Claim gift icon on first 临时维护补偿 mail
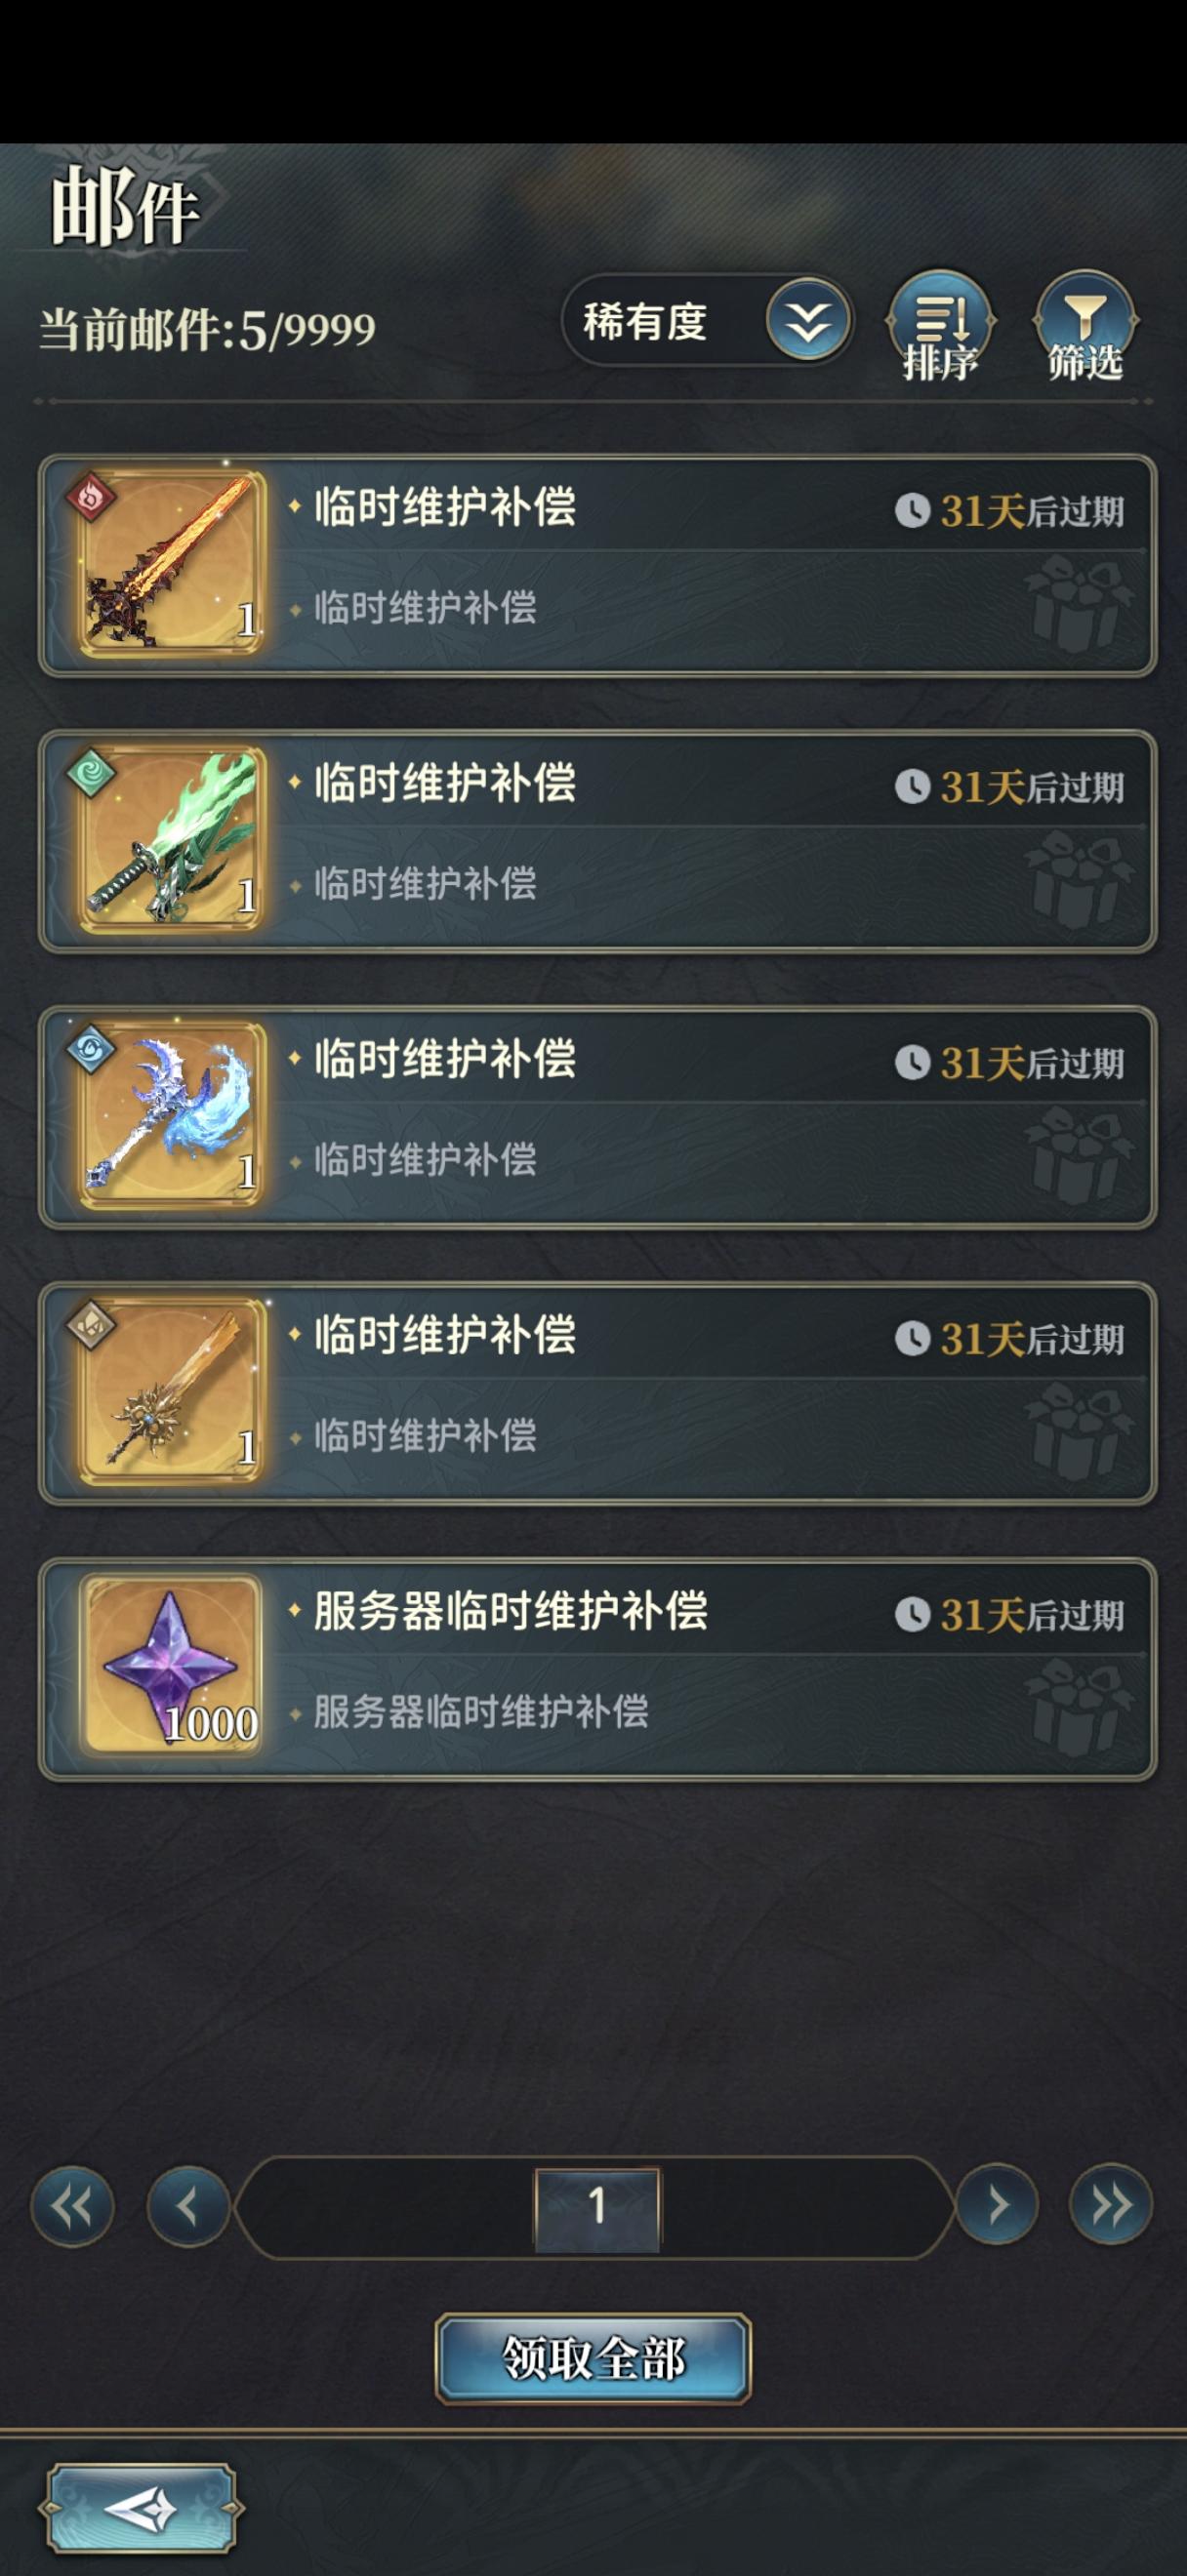 [1078, 604]
